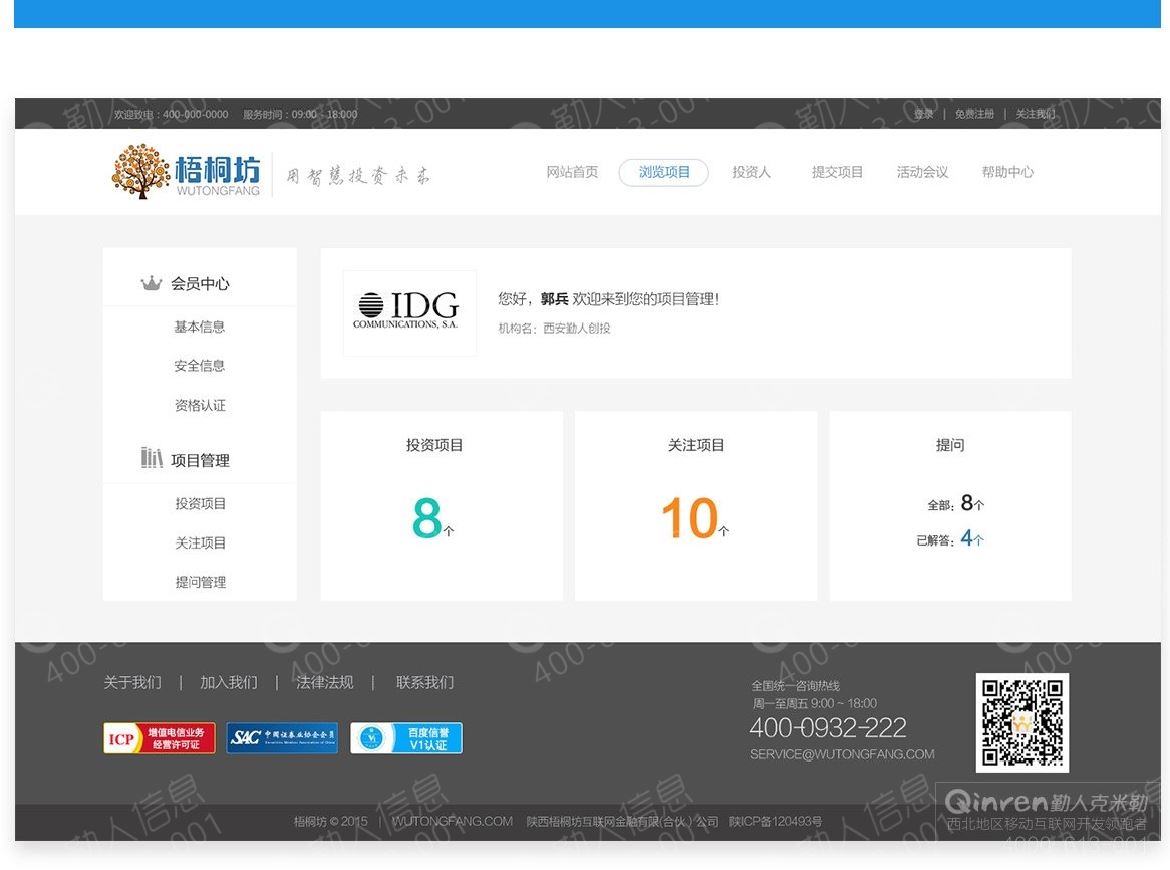Viewport: 1170px width, 870px height.
Task: Click the 提问 card title
Action: coord(950,445)
